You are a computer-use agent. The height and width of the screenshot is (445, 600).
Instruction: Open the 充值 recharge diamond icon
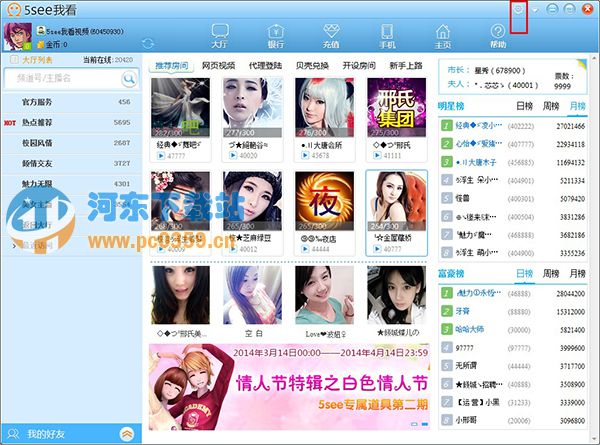pos(331,36)
